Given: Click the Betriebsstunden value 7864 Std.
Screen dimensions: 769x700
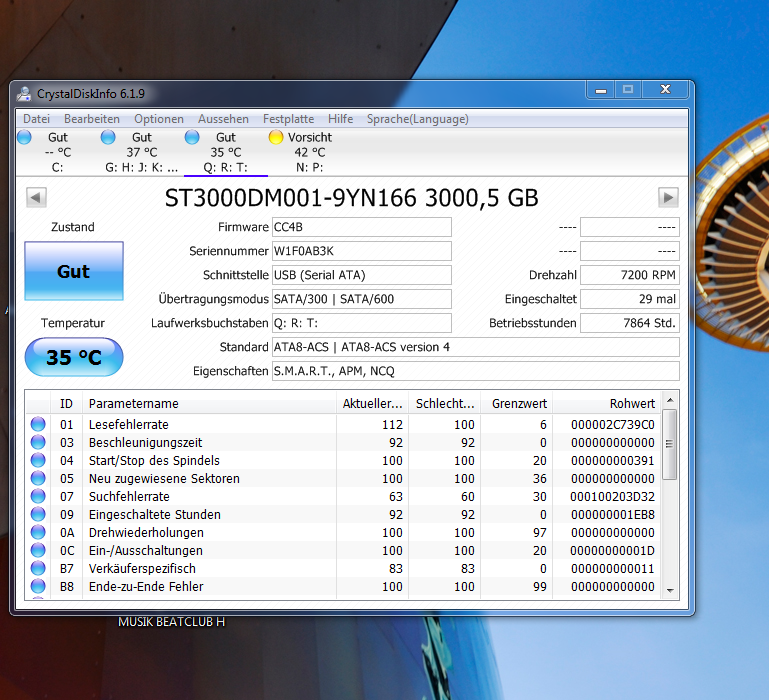Looking at the screenshot, I should coord(630,323).
